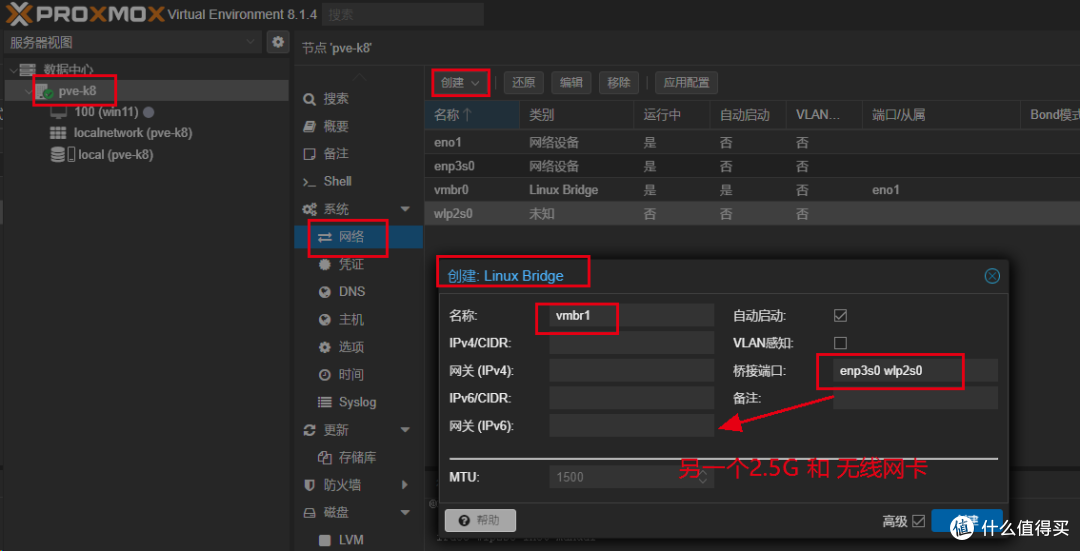Open server view gear settings

(278, 42)
